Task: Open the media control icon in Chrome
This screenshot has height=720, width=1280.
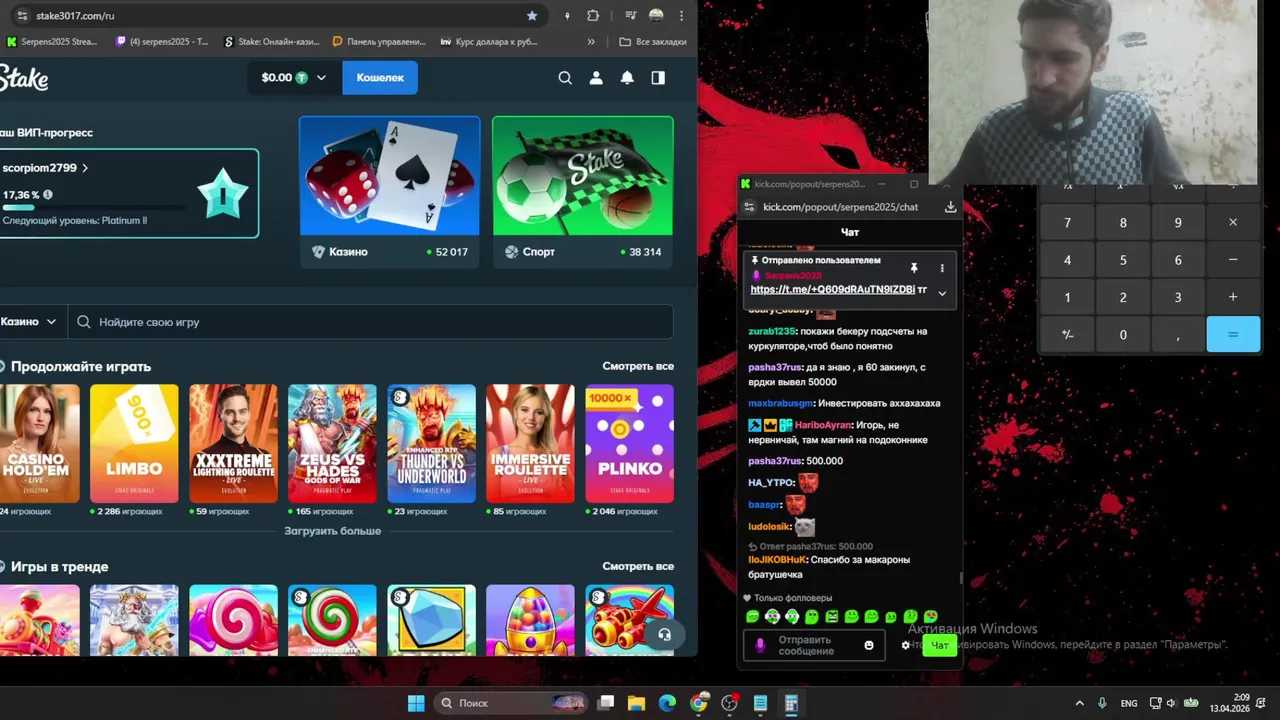Action: (629, 16)
